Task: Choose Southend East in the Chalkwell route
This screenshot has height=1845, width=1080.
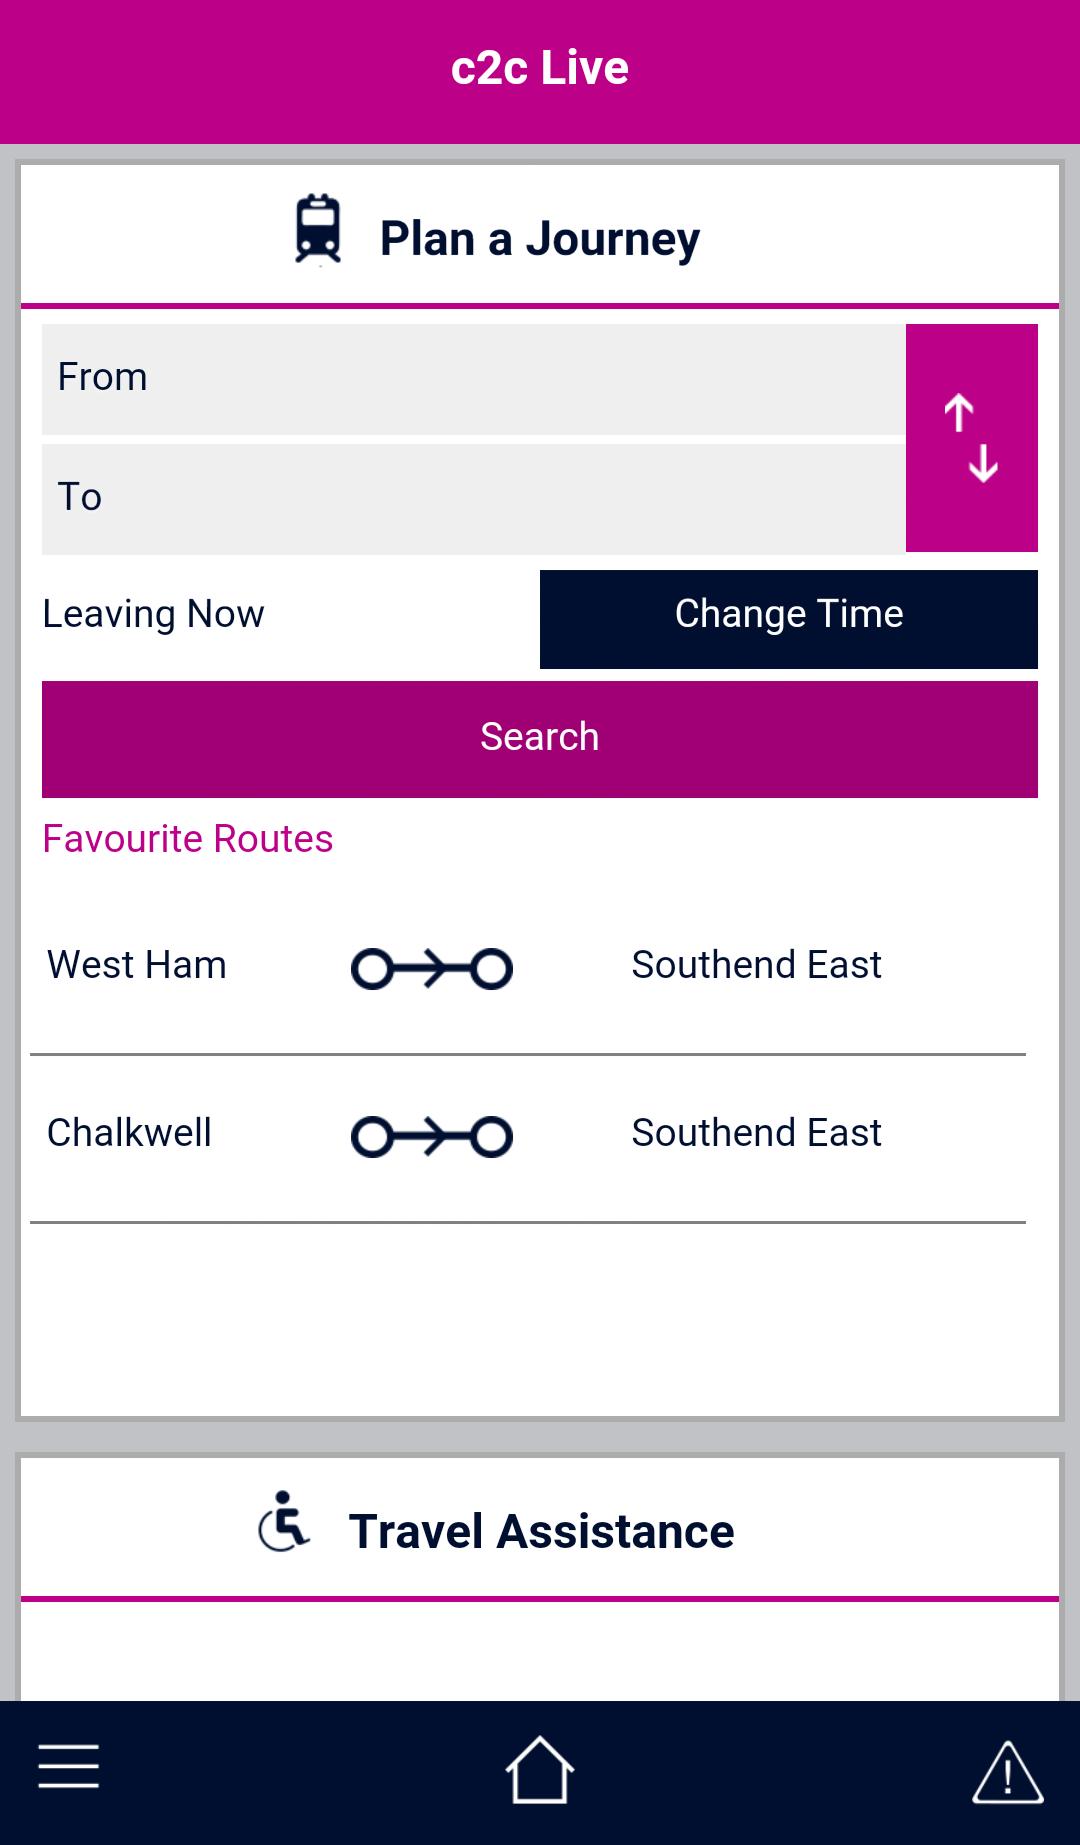Action: 756,1133
